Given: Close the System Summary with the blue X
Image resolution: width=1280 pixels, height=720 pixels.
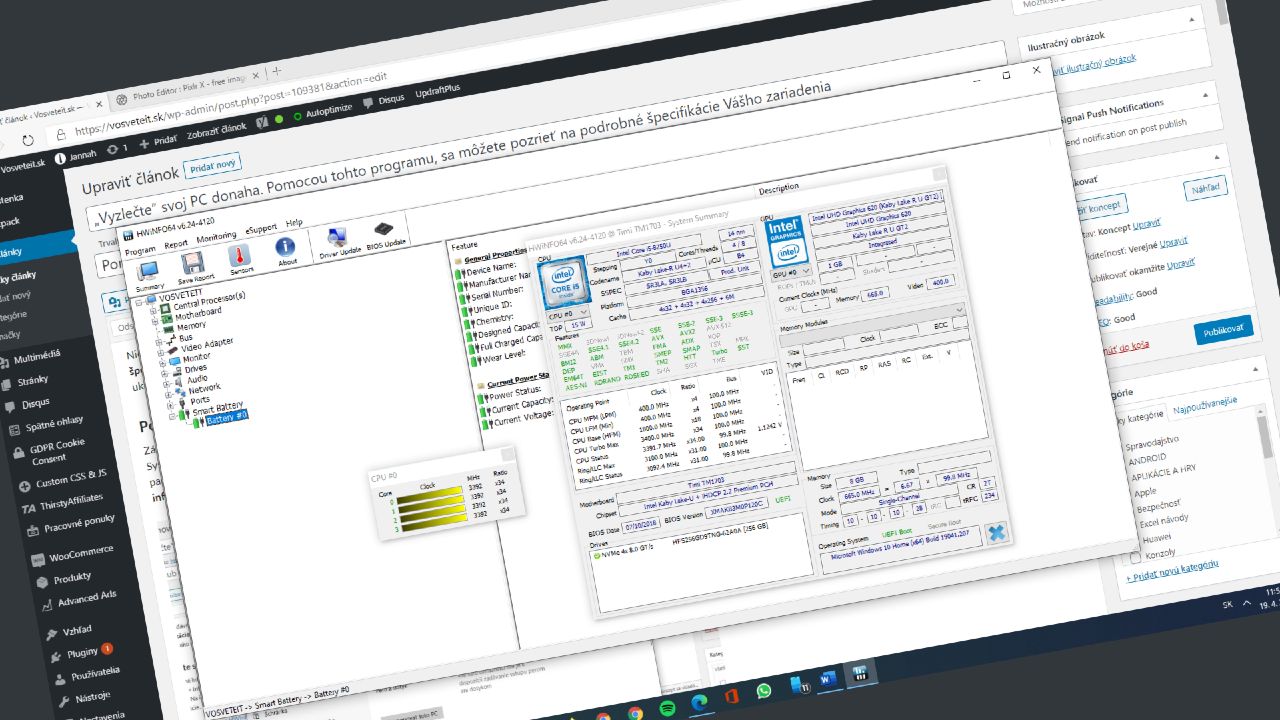Looking at the screenshot, I should point(996,533).
